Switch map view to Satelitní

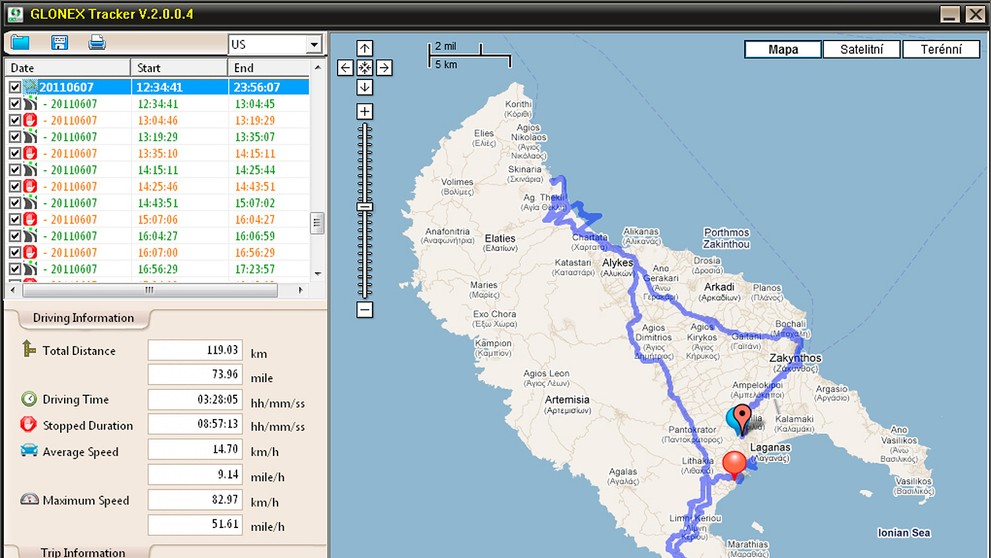tap(861, 49)
